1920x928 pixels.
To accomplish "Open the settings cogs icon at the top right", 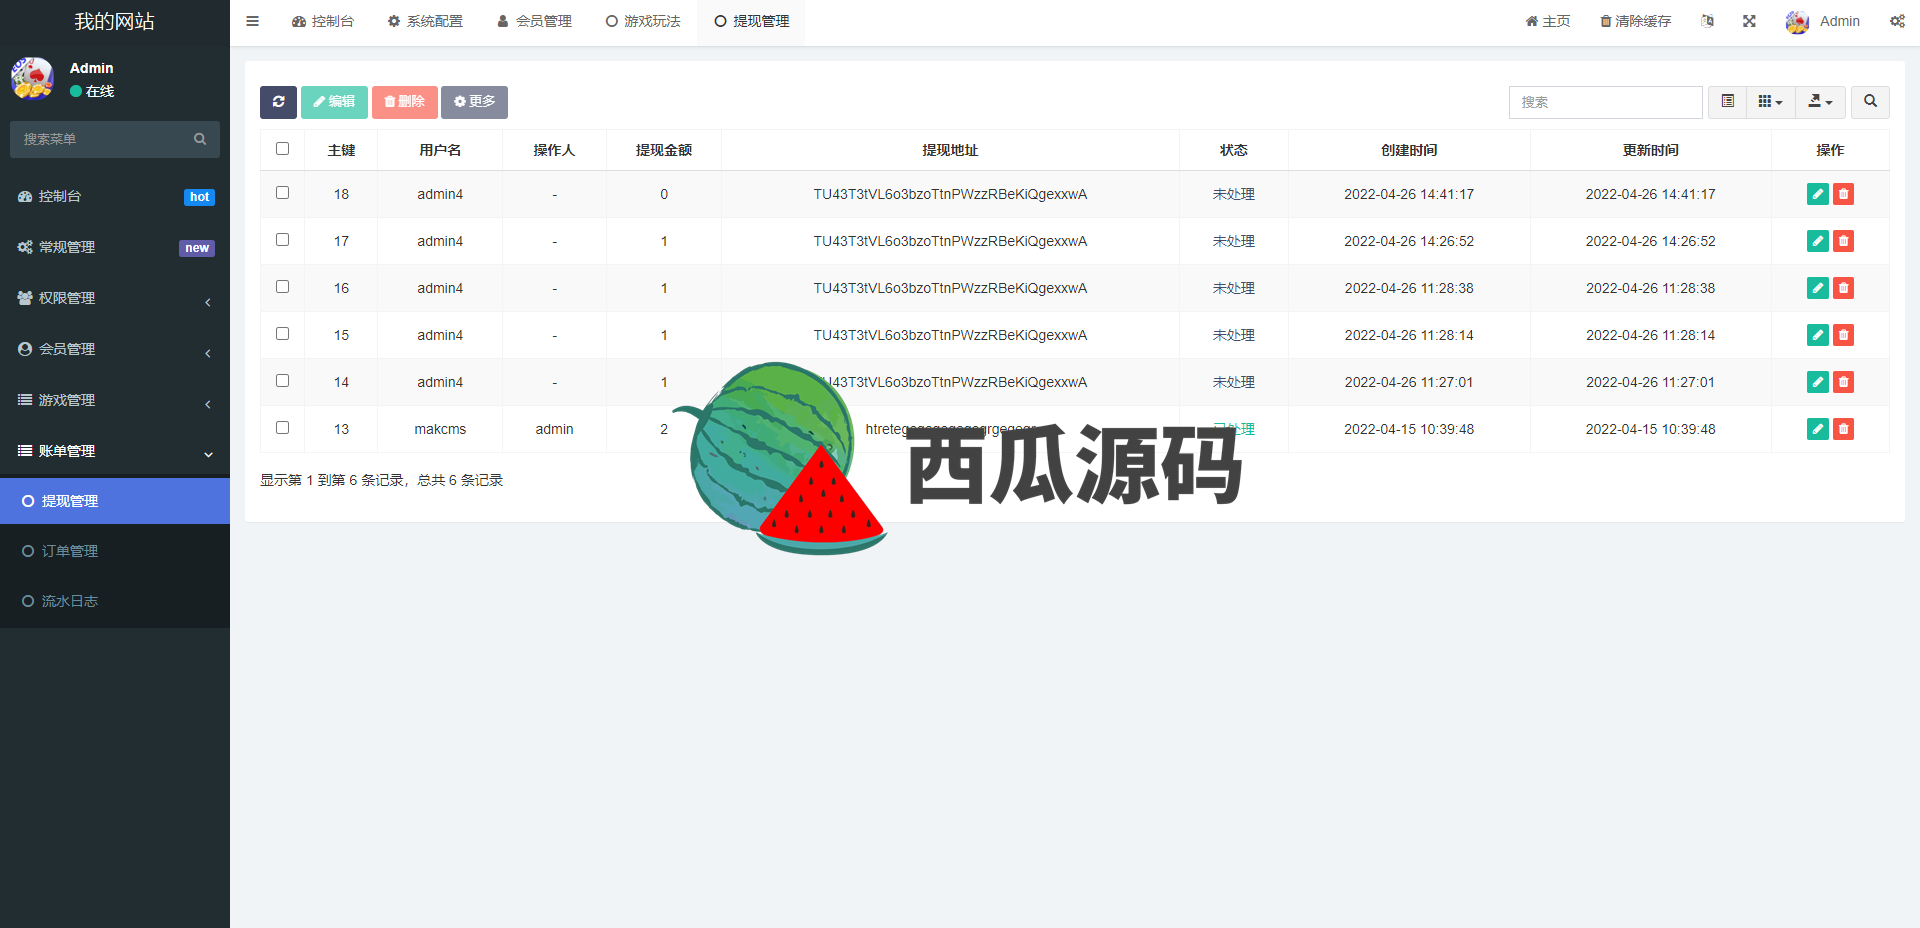I will pyautogui.click(x=1897, y=21).
